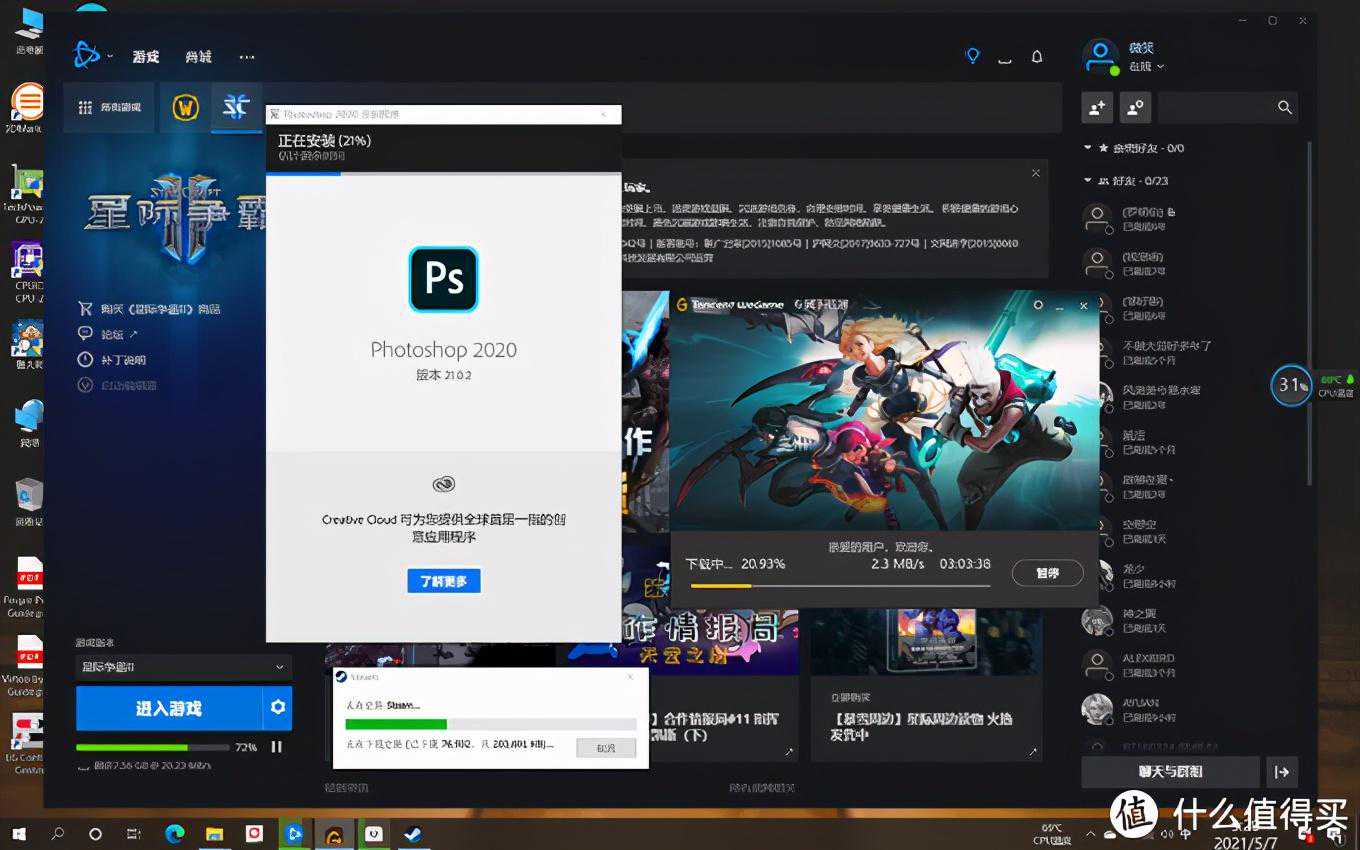Click the 暂停 button in WeGame downloader
1360x850 pixels.
1047,573
